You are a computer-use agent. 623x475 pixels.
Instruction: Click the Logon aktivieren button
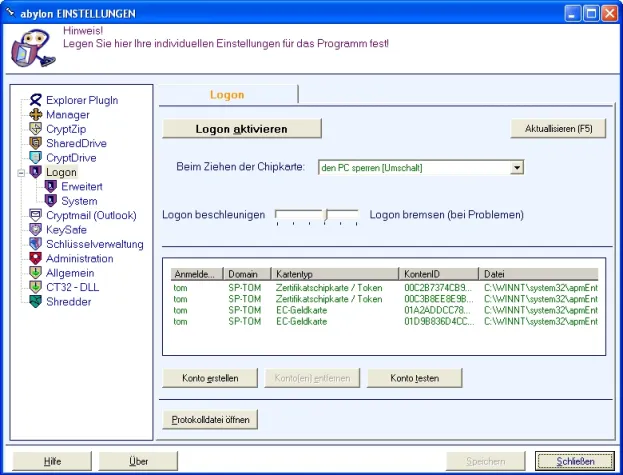click(x=241, y=129)
